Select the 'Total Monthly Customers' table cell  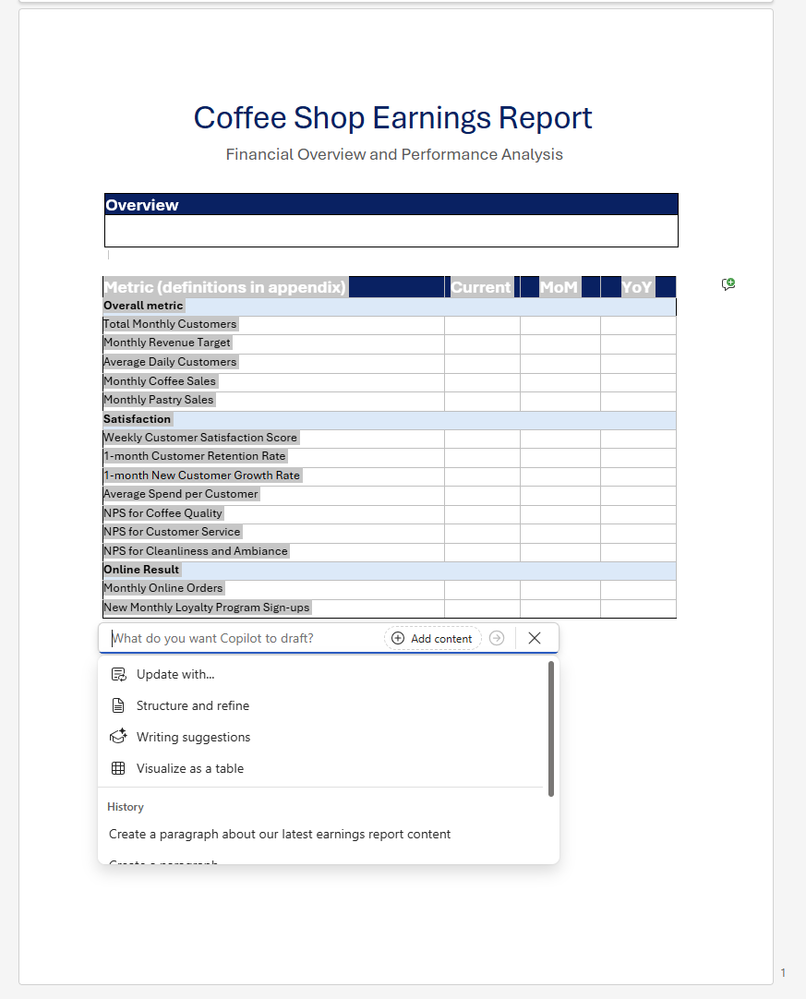pos(169,324)
